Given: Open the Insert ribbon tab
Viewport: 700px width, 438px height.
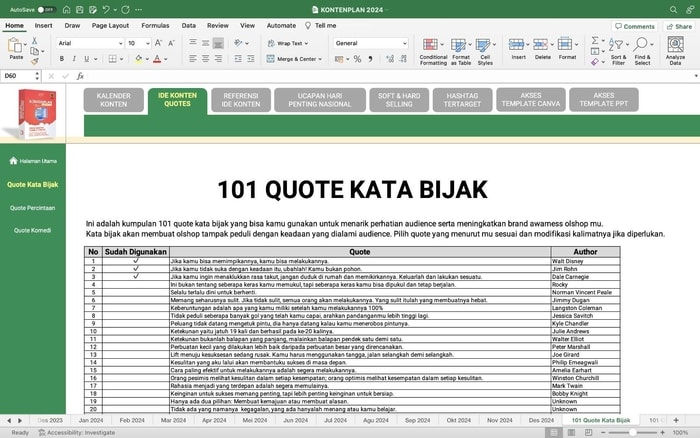Looking at the screenshot, I should pyautogui.click(x=43, y=25).
